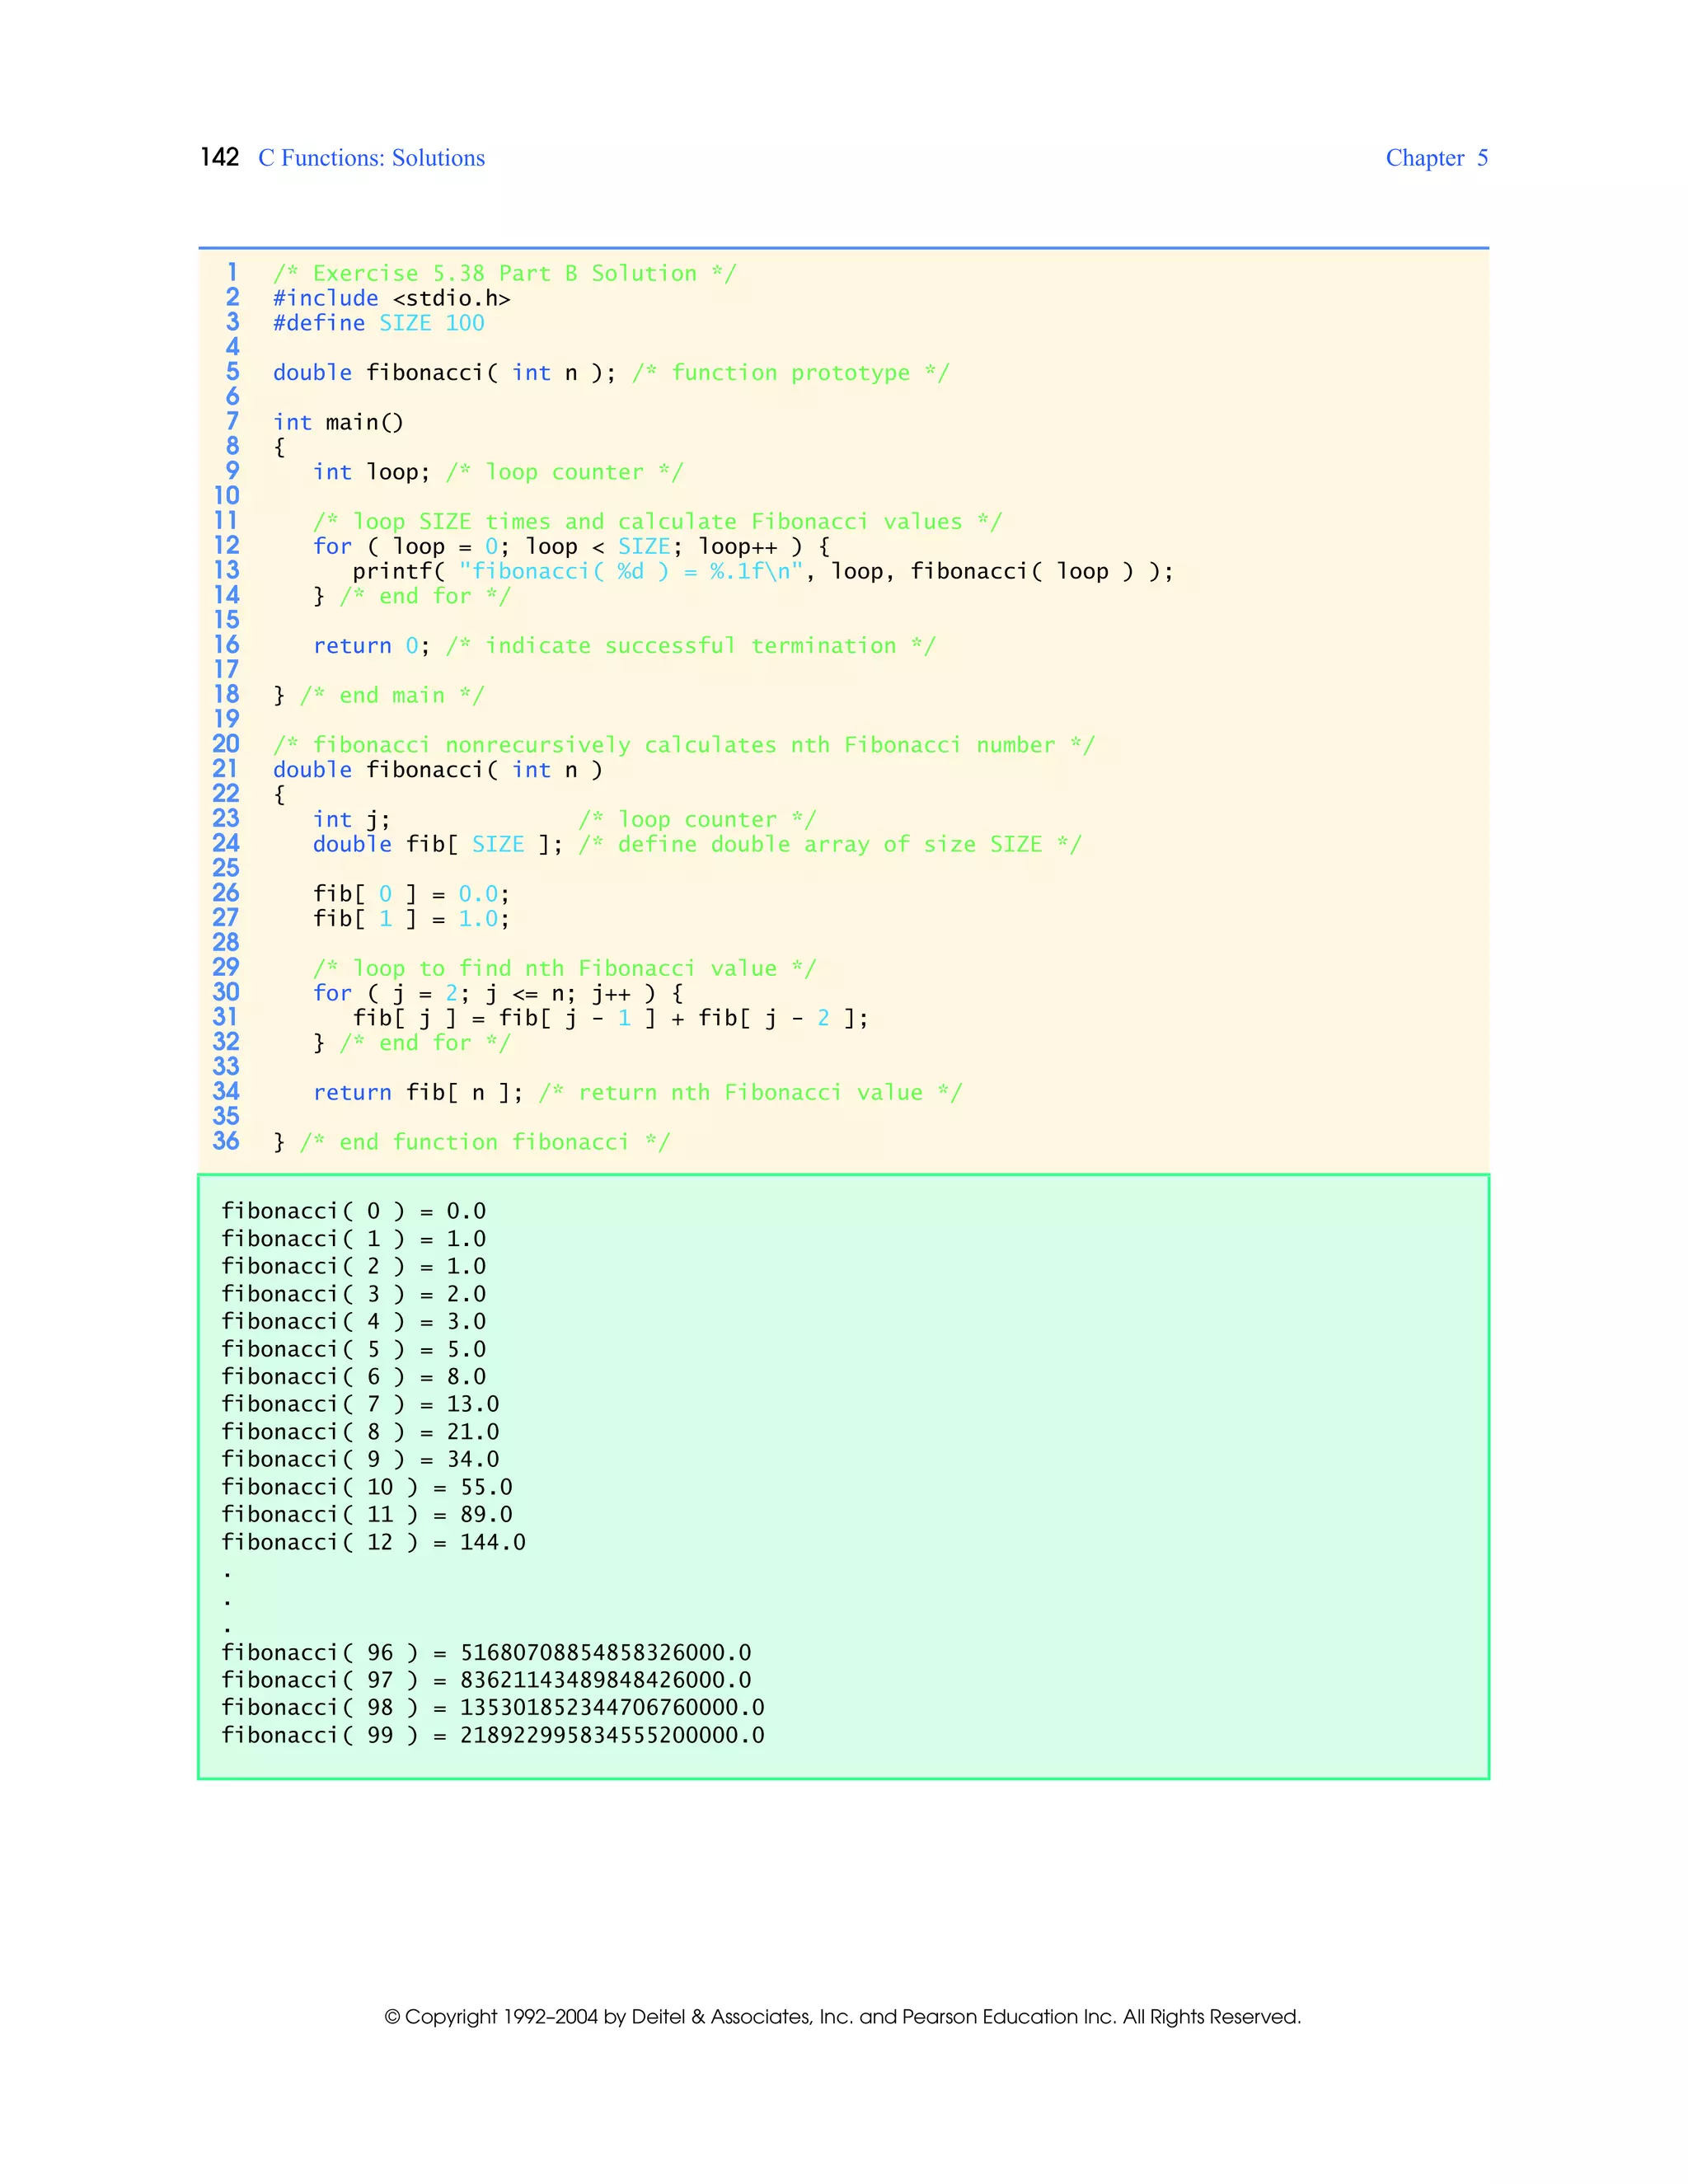Click output line for fibonacci( 99 )

tap(493, 1735)
